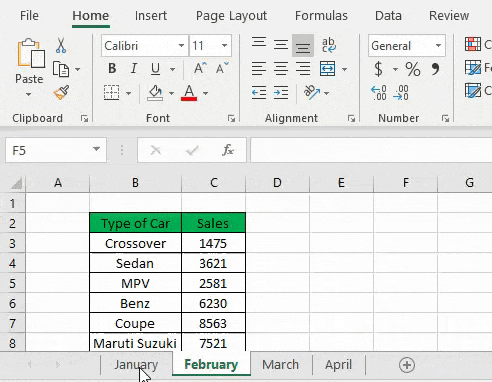The image size is (492, 382).
Task: Switch to January sheet tab
Action: coord(136,365)
